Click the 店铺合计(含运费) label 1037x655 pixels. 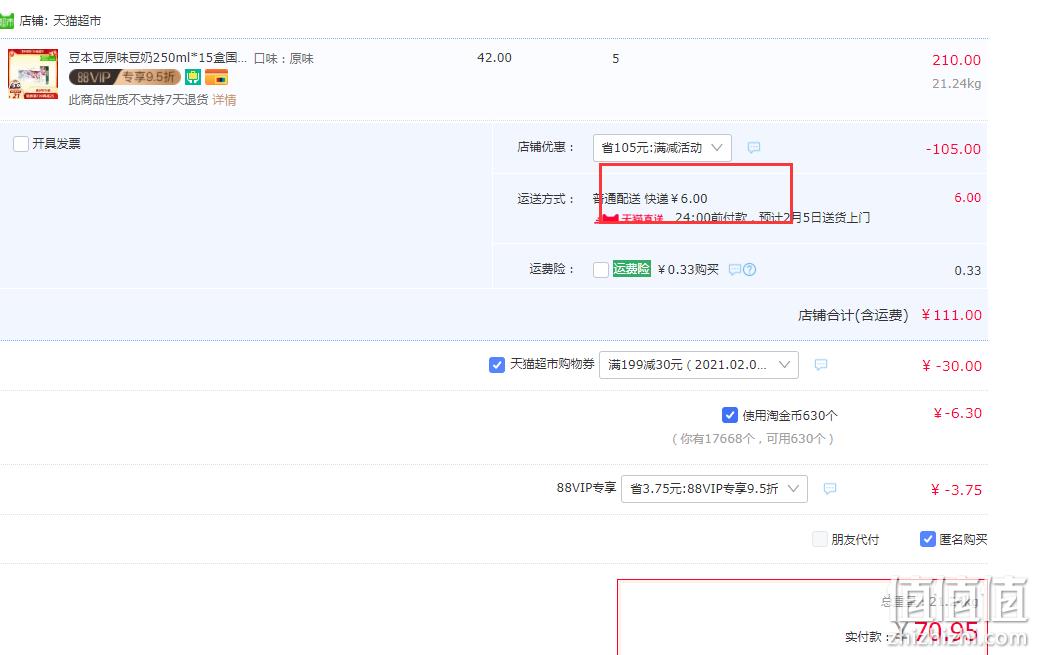tap(853, 316)
